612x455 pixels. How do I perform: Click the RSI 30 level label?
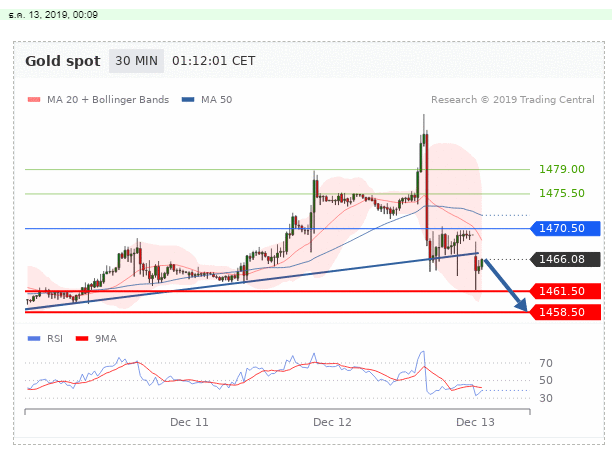click(x=546, y=398)
